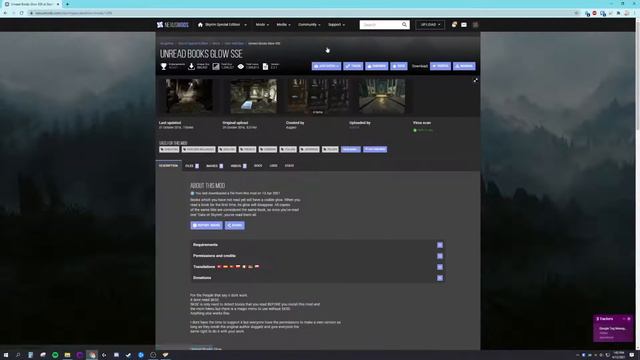Viewport: 640px width, 360px height.
Task: Open the third gallery thumbnail
Action: [318, 96]
